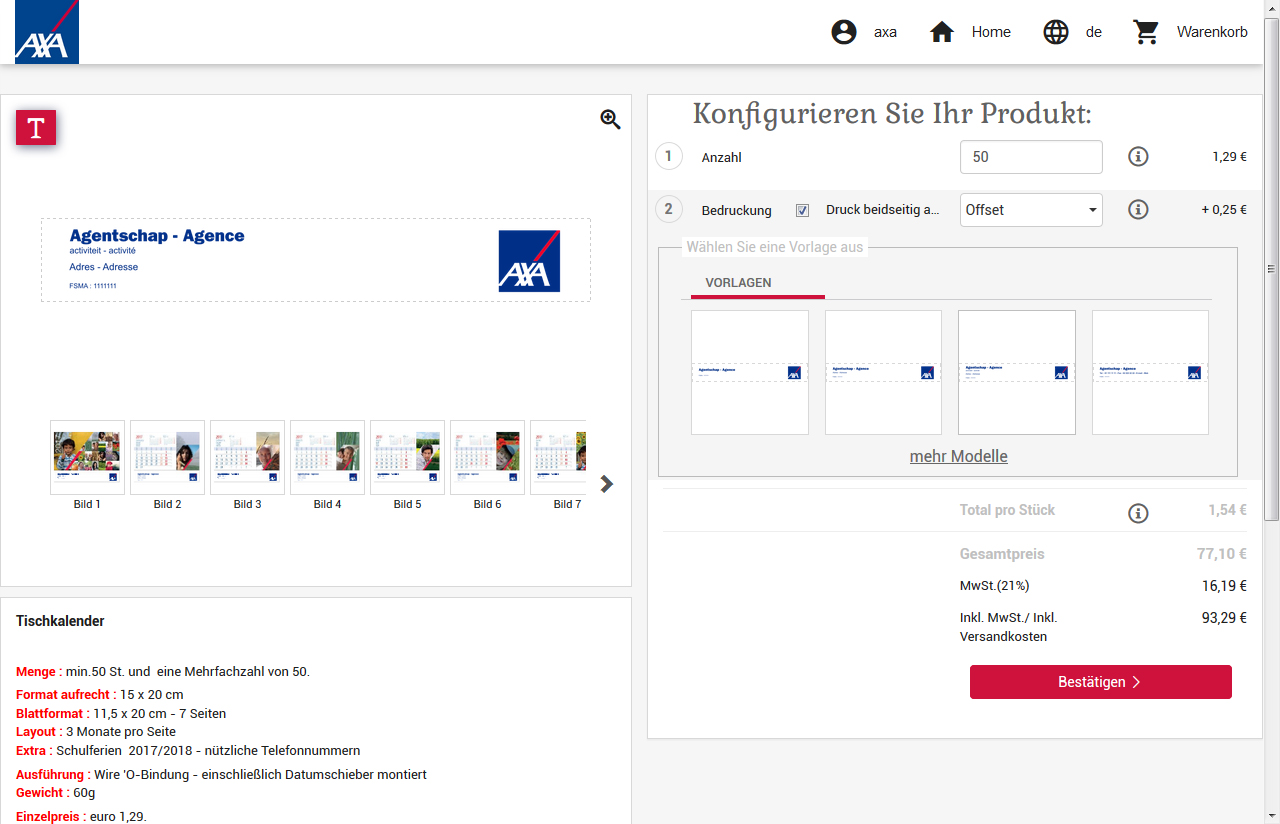Click the Home menu label
The image size is (1280, 824).
pos(991,32)
